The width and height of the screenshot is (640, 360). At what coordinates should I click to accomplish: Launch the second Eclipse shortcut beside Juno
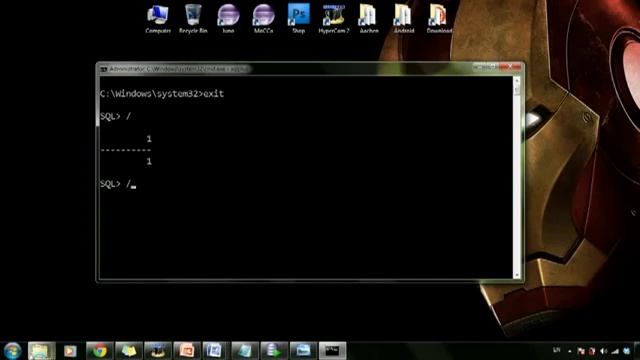[263, 19]
